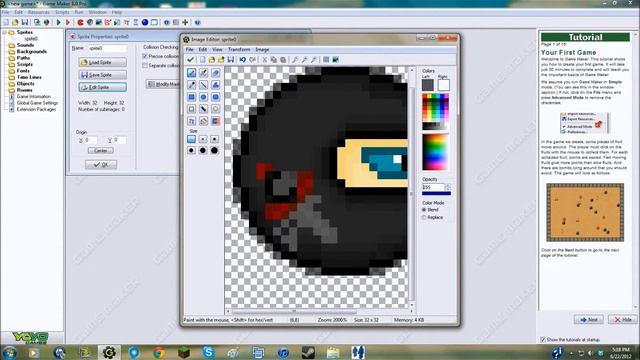Open the Image Editor Image menu
This screenshot has height=360, width=640.
coord(262,49)
